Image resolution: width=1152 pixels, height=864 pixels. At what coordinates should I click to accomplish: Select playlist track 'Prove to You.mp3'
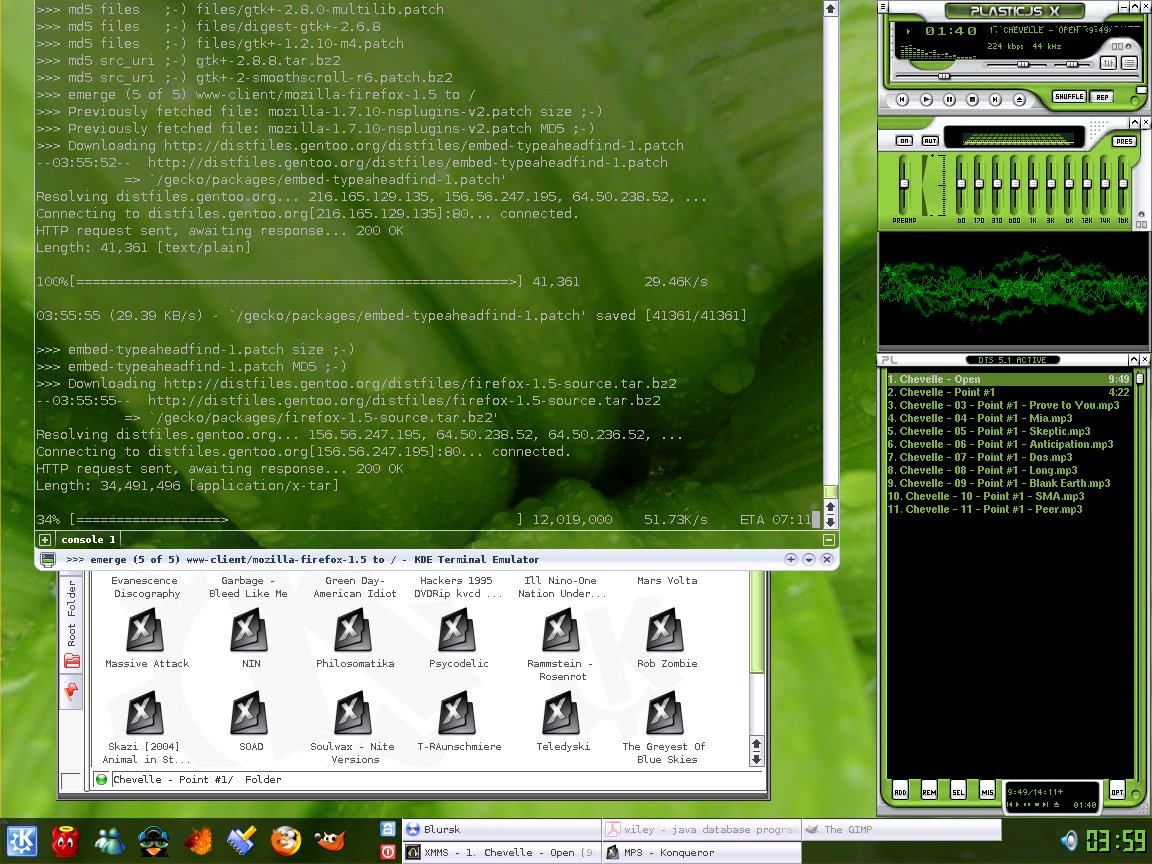pos(1009,406)
